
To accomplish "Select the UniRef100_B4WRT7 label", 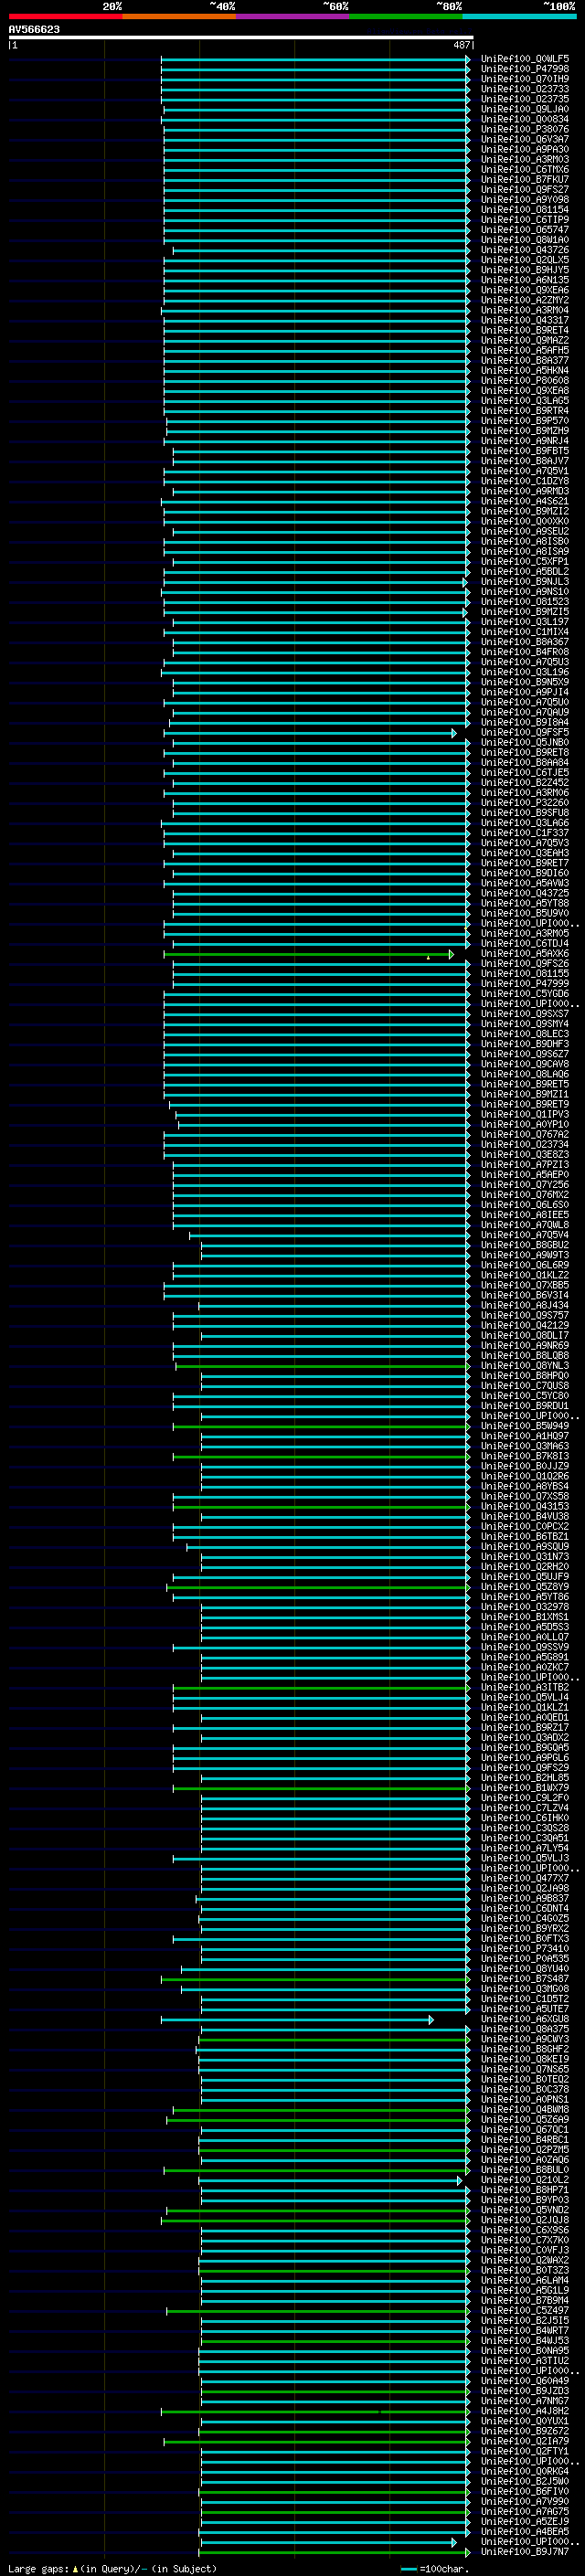I will pos(525,2331).
